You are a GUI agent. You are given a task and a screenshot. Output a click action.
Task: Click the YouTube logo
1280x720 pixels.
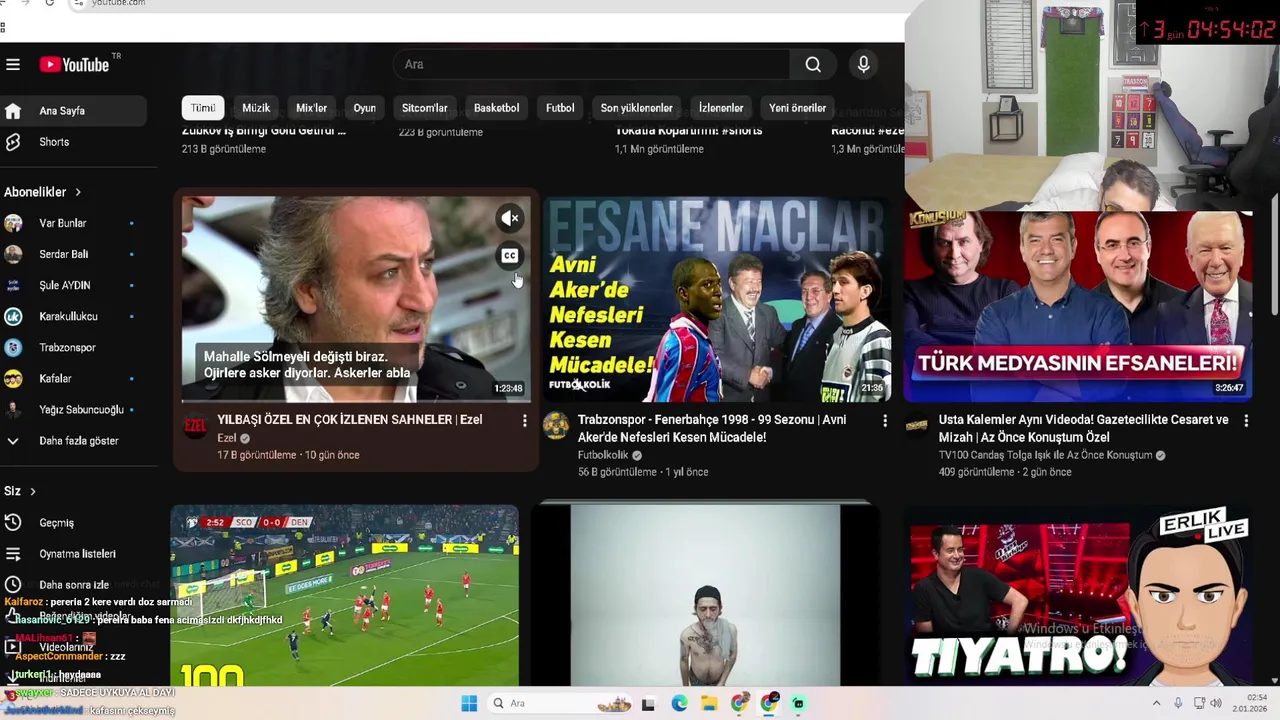(74, 65)
